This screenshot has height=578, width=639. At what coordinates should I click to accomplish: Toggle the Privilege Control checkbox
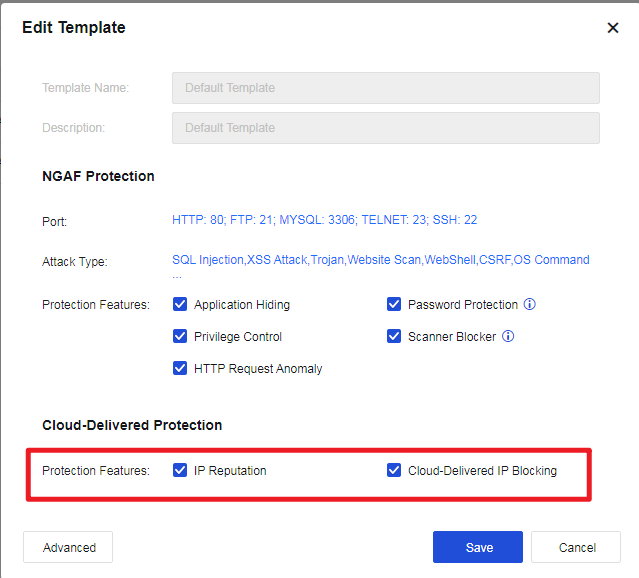pos(180,336)
